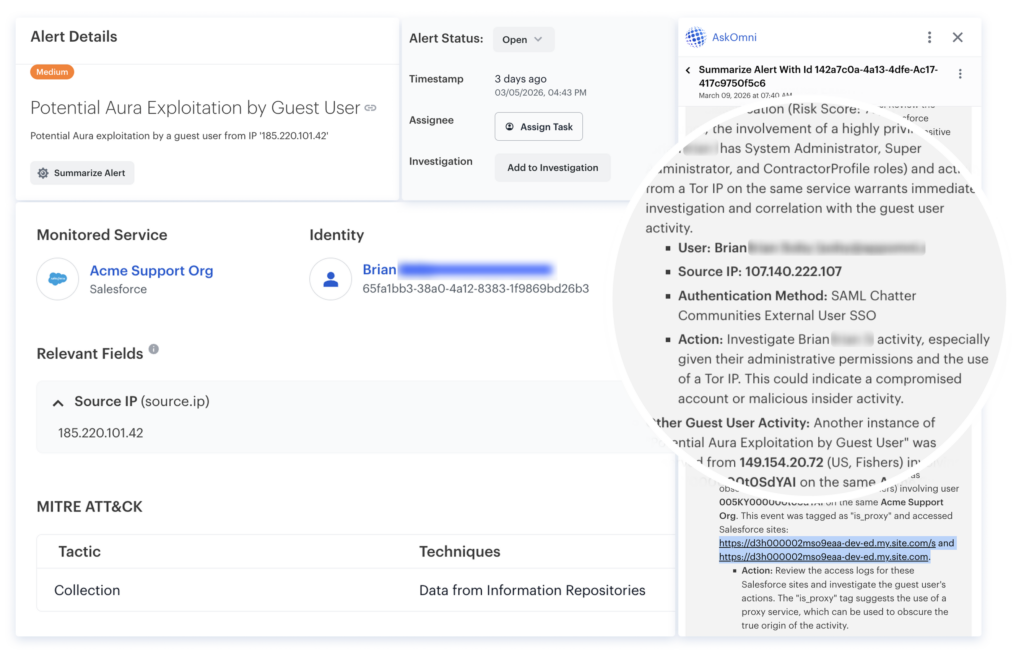Close the AskOmni panel

point(957,37)
